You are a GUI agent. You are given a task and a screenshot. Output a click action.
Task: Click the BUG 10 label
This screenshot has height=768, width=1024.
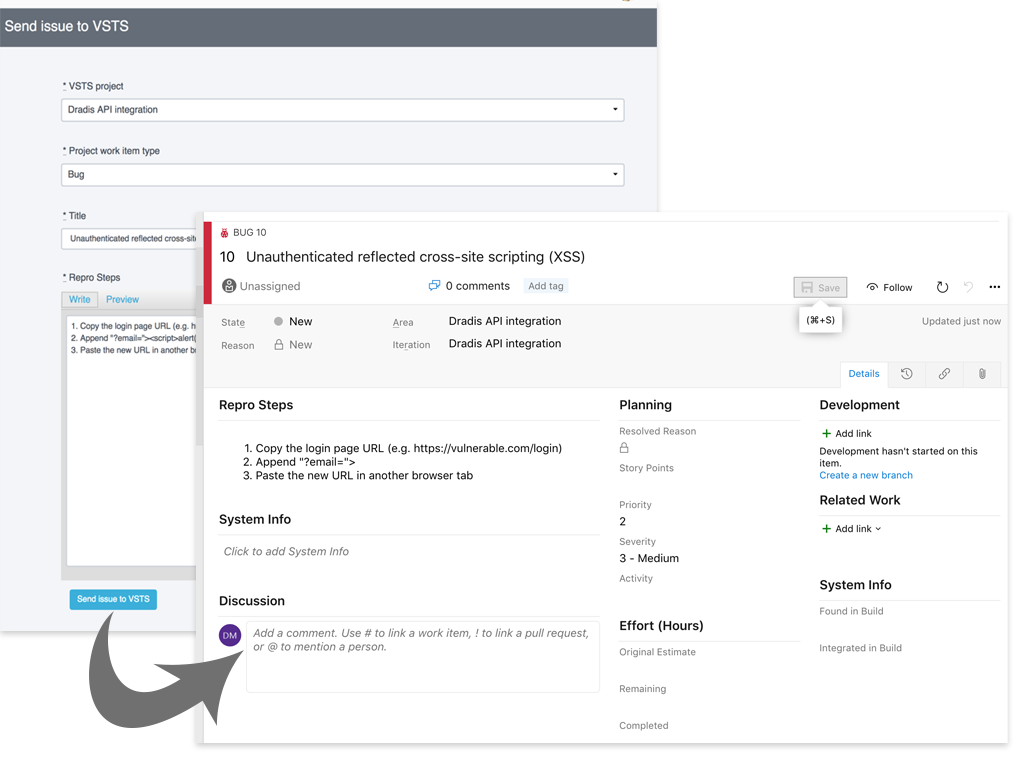coord(249,232)
